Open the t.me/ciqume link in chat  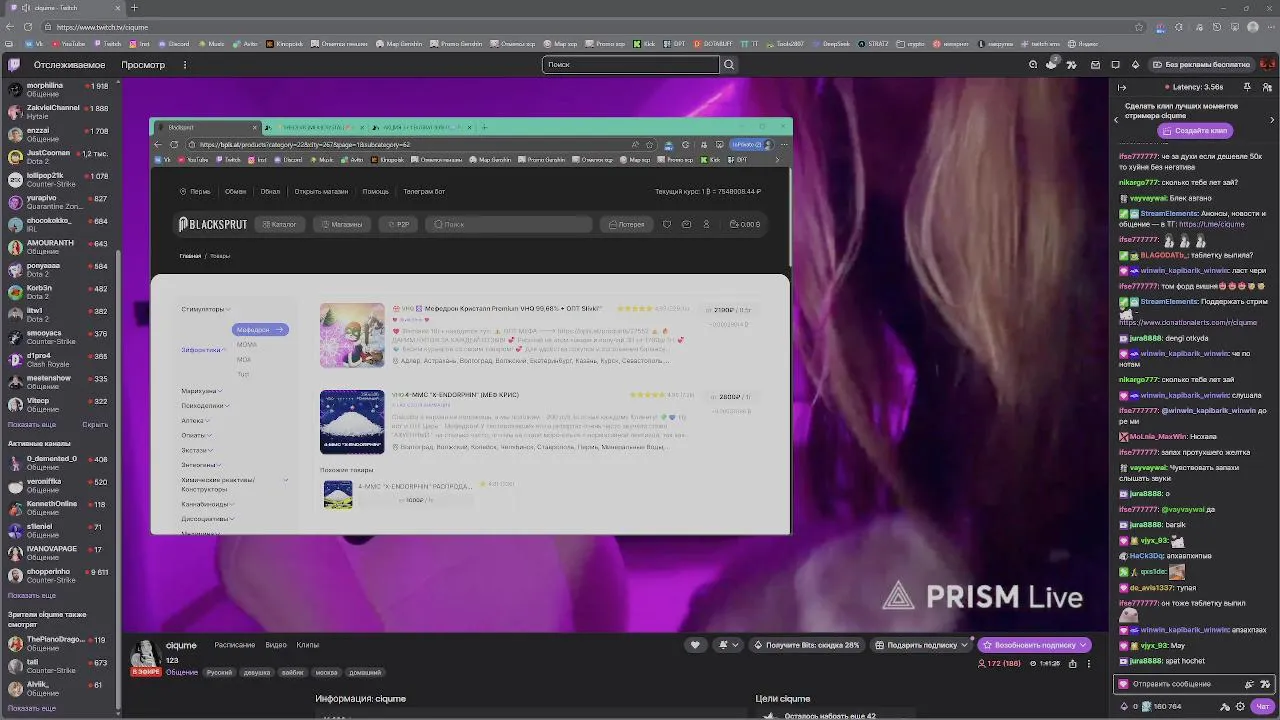tap(1211, 225)
